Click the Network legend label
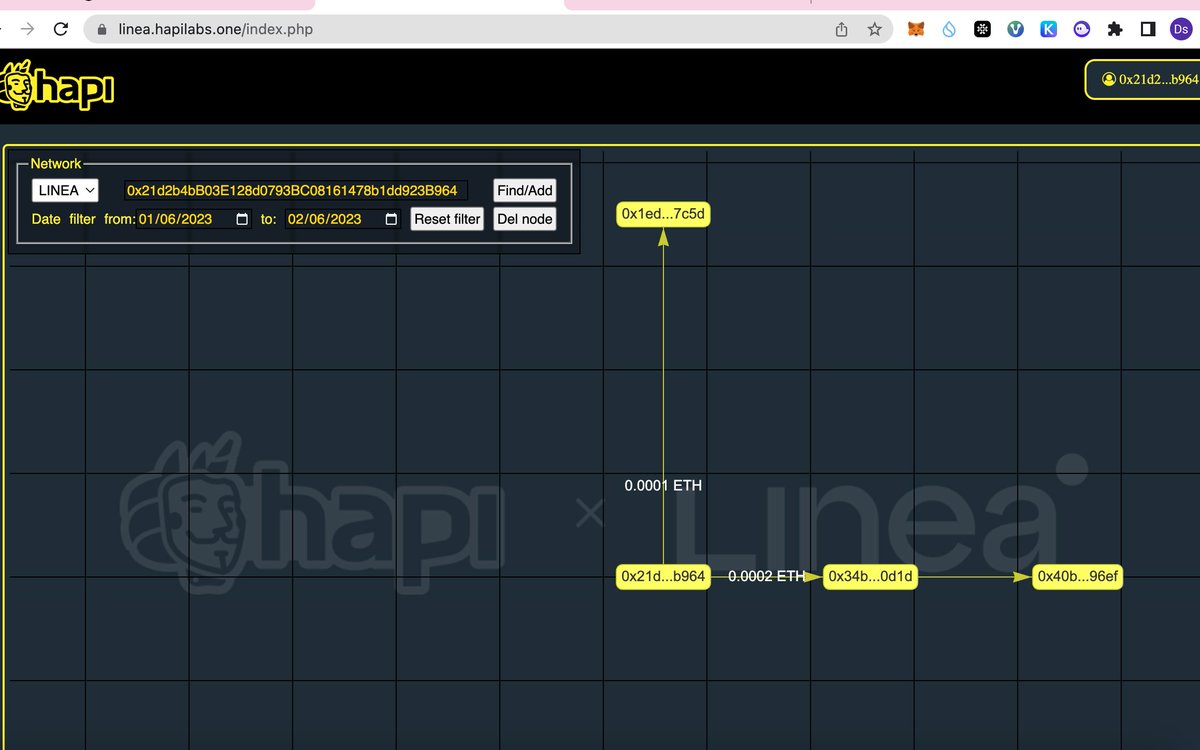1200x750 pixels. (x=56, y=163)
